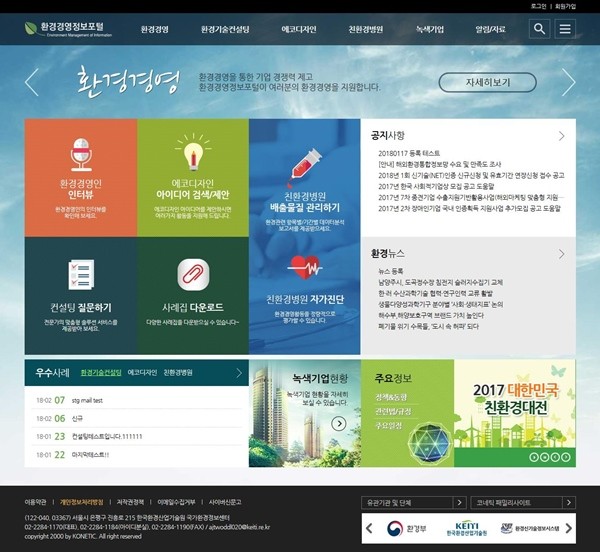600x552 pixels.
Task: Click round arrow on 녹색기업현황 banner
Action: pos(339,424)
